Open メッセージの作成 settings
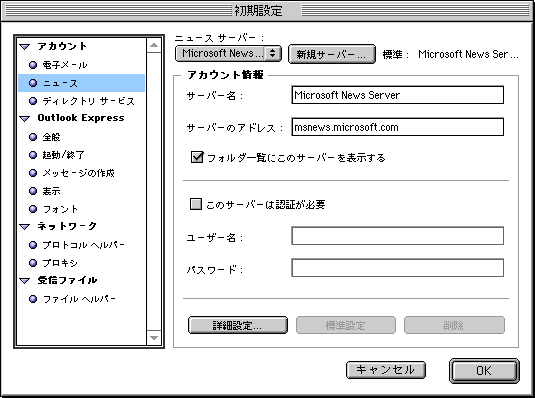The image size is (535, 398). pos(78,173)
